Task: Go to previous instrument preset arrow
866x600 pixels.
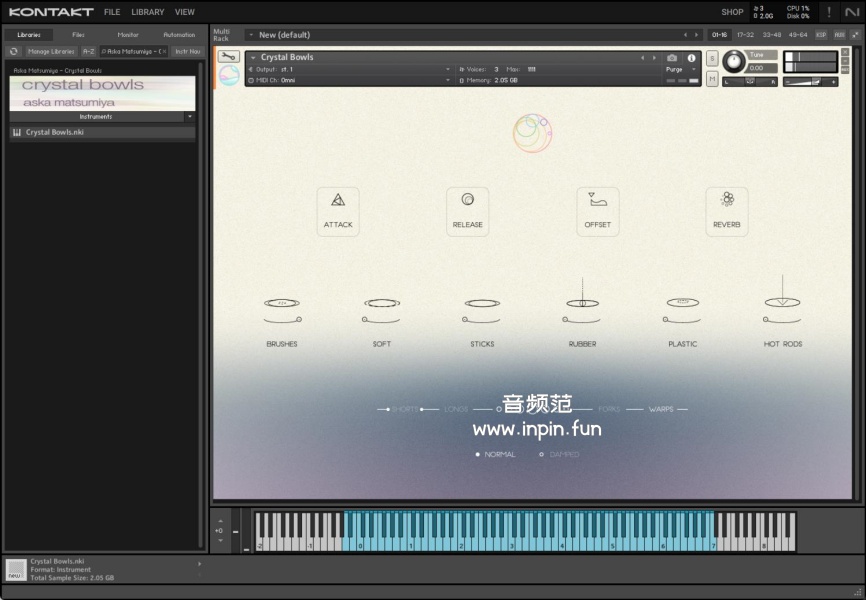Action: [x=642, y=57]
